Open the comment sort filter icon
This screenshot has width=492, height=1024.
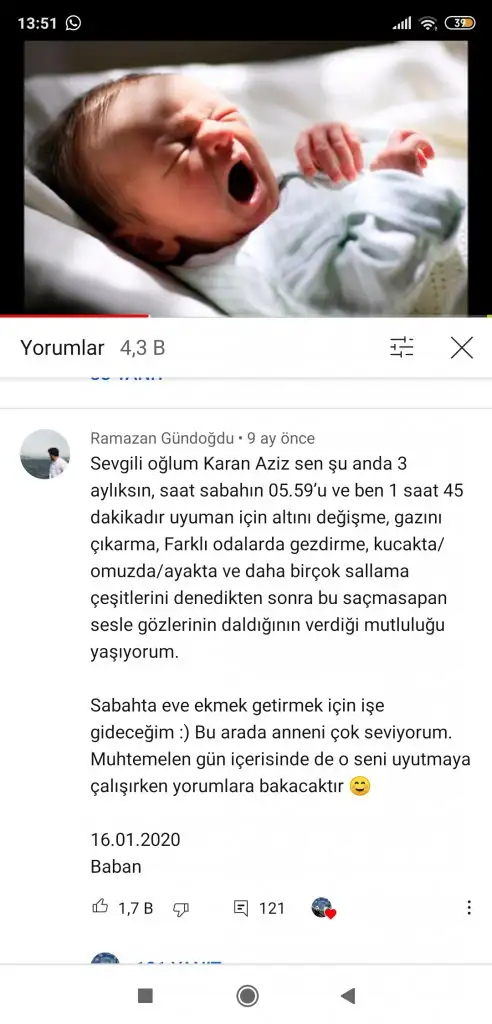tap(401, 347)
